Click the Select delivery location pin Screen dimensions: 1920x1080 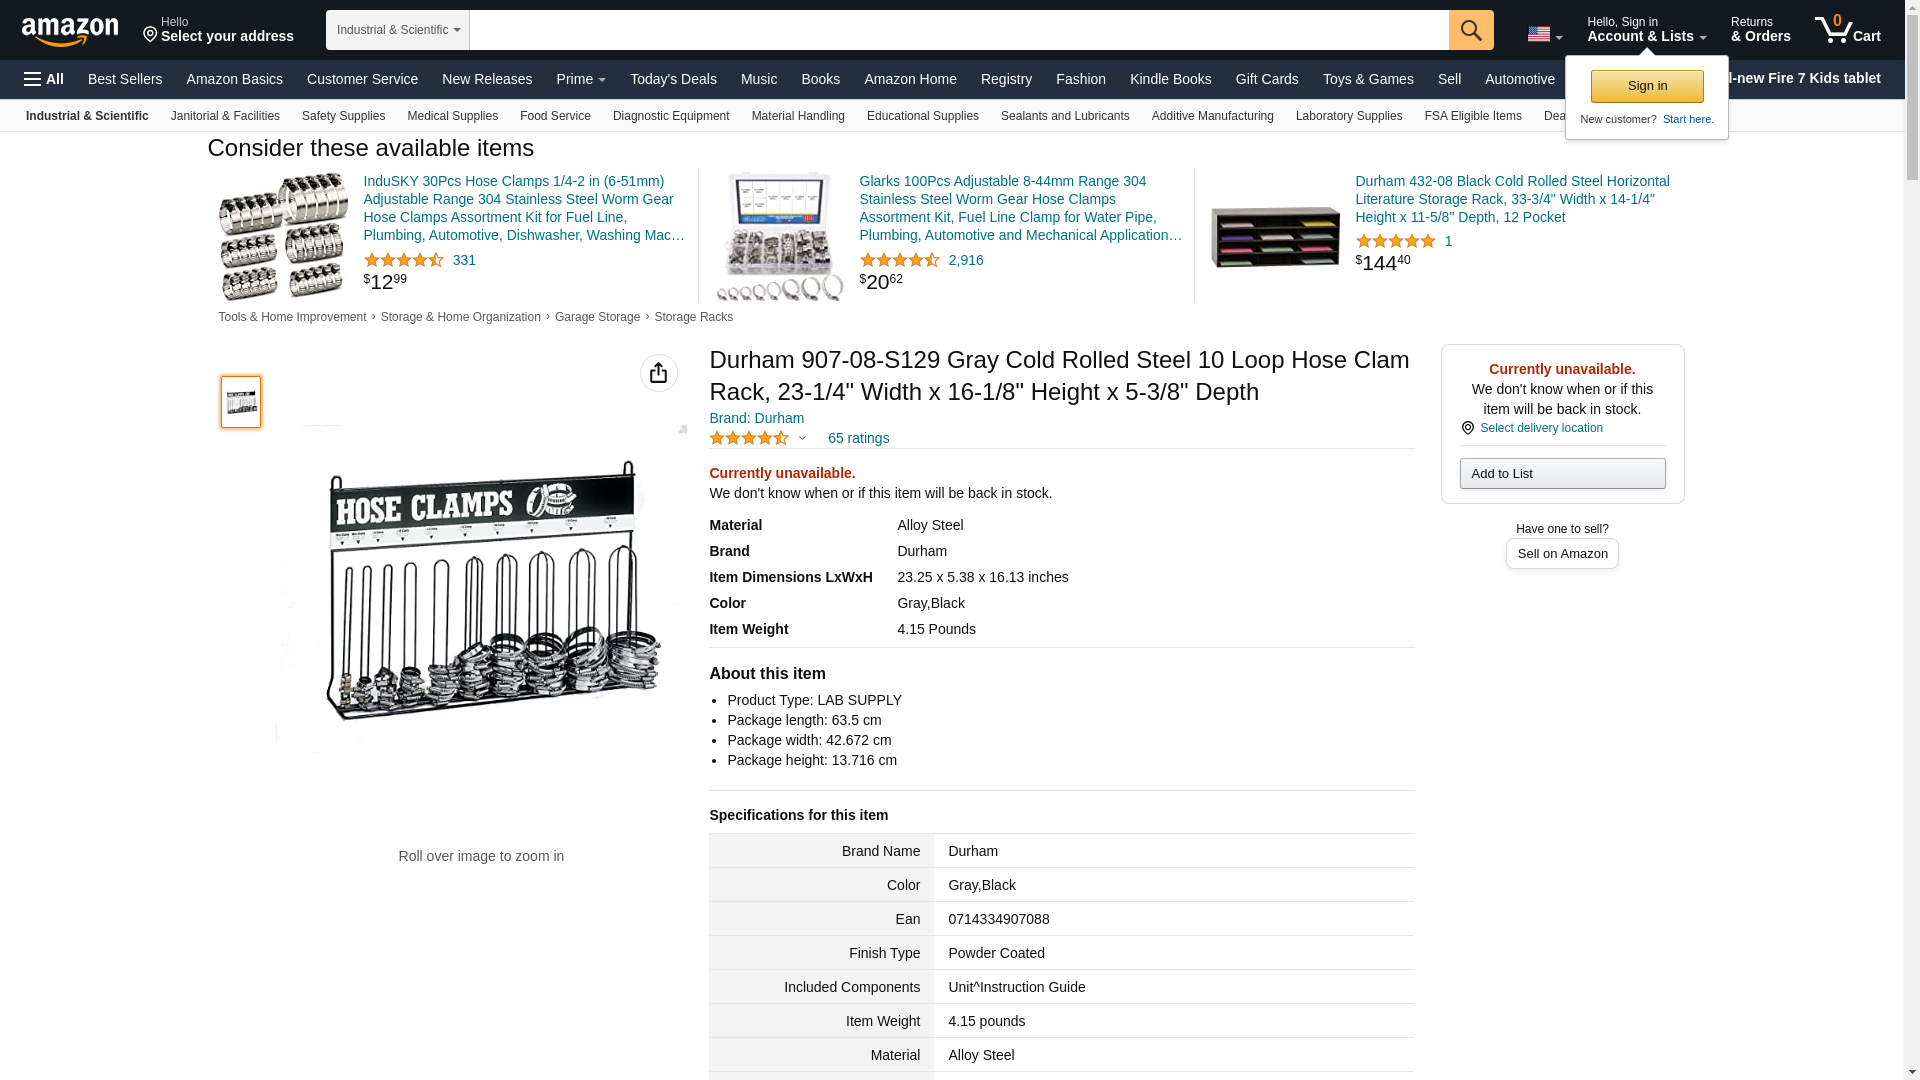tap(1467, 428)
